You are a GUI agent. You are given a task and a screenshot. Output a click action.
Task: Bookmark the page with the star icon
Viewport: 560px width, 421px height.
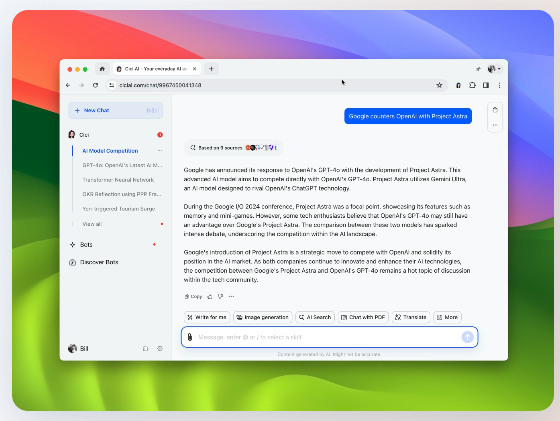coord(439,85)
